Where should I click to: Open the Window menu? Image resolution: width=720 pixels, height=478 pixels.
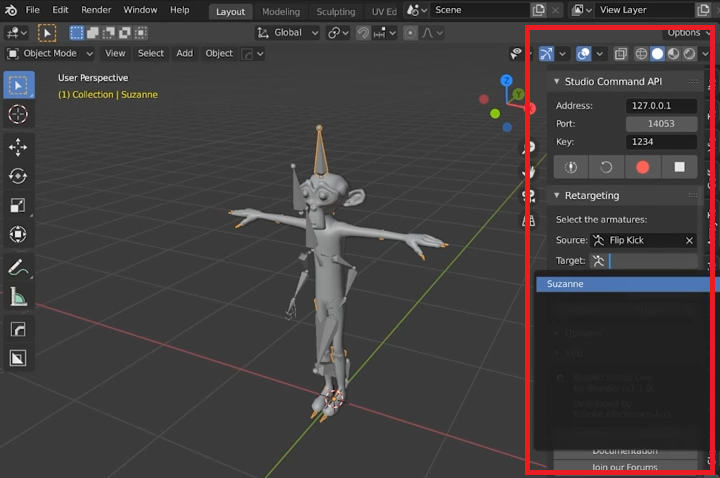tap(140, 10)
